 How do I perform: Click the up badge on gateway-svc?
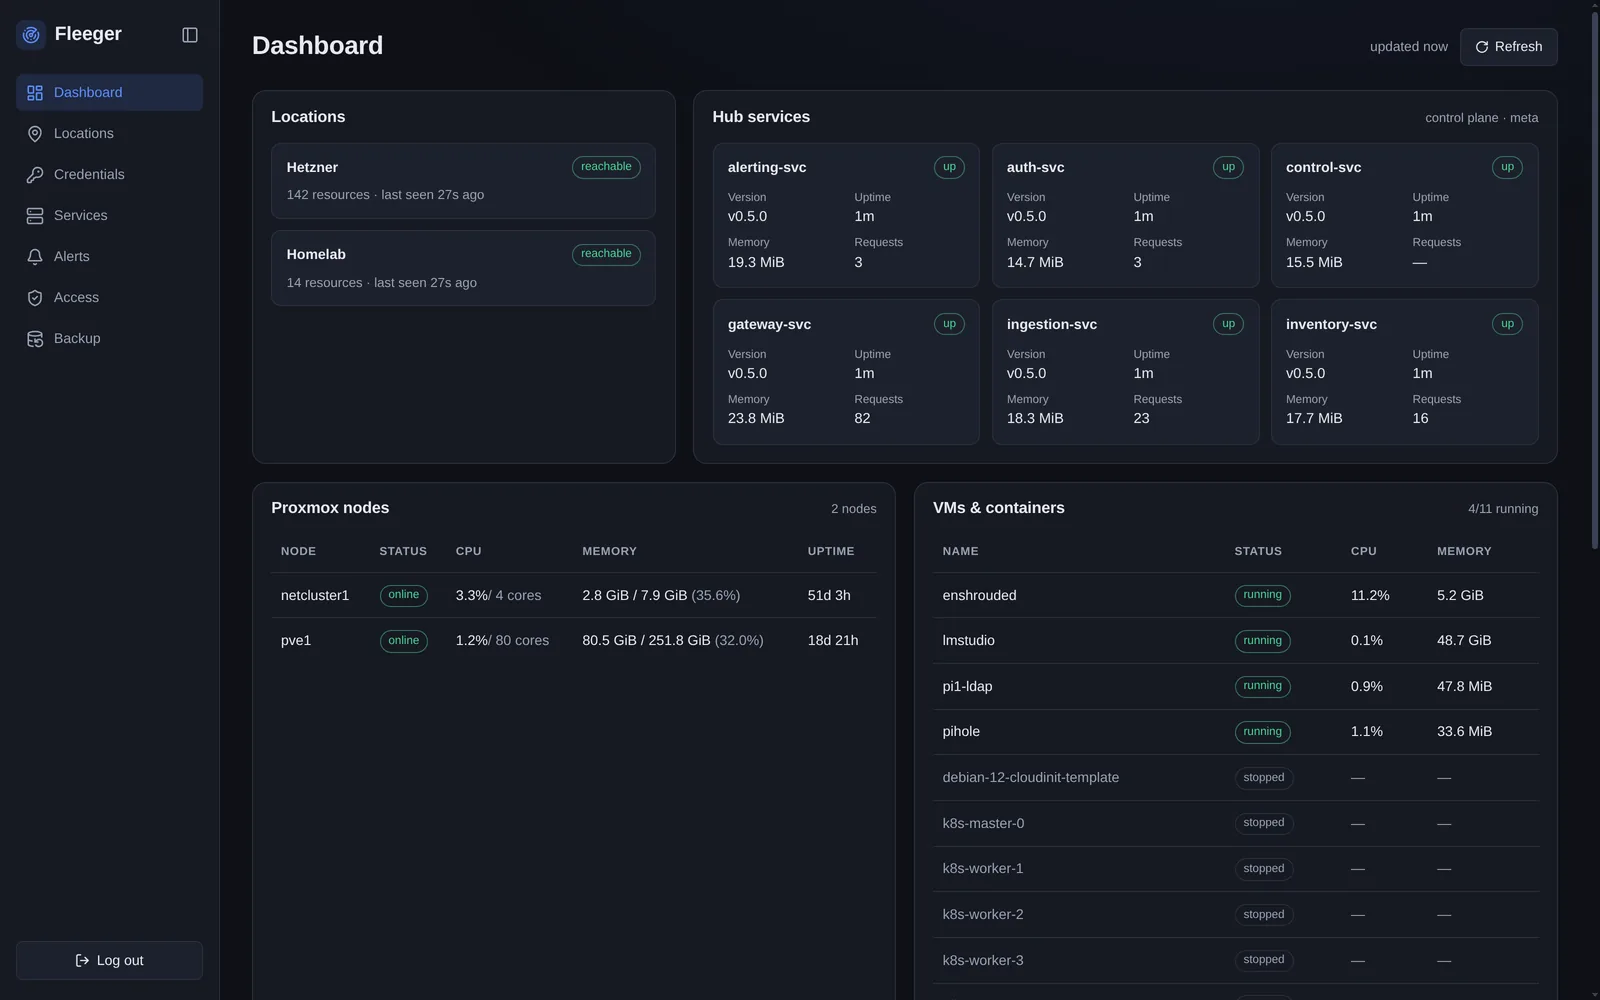point(949,324)
